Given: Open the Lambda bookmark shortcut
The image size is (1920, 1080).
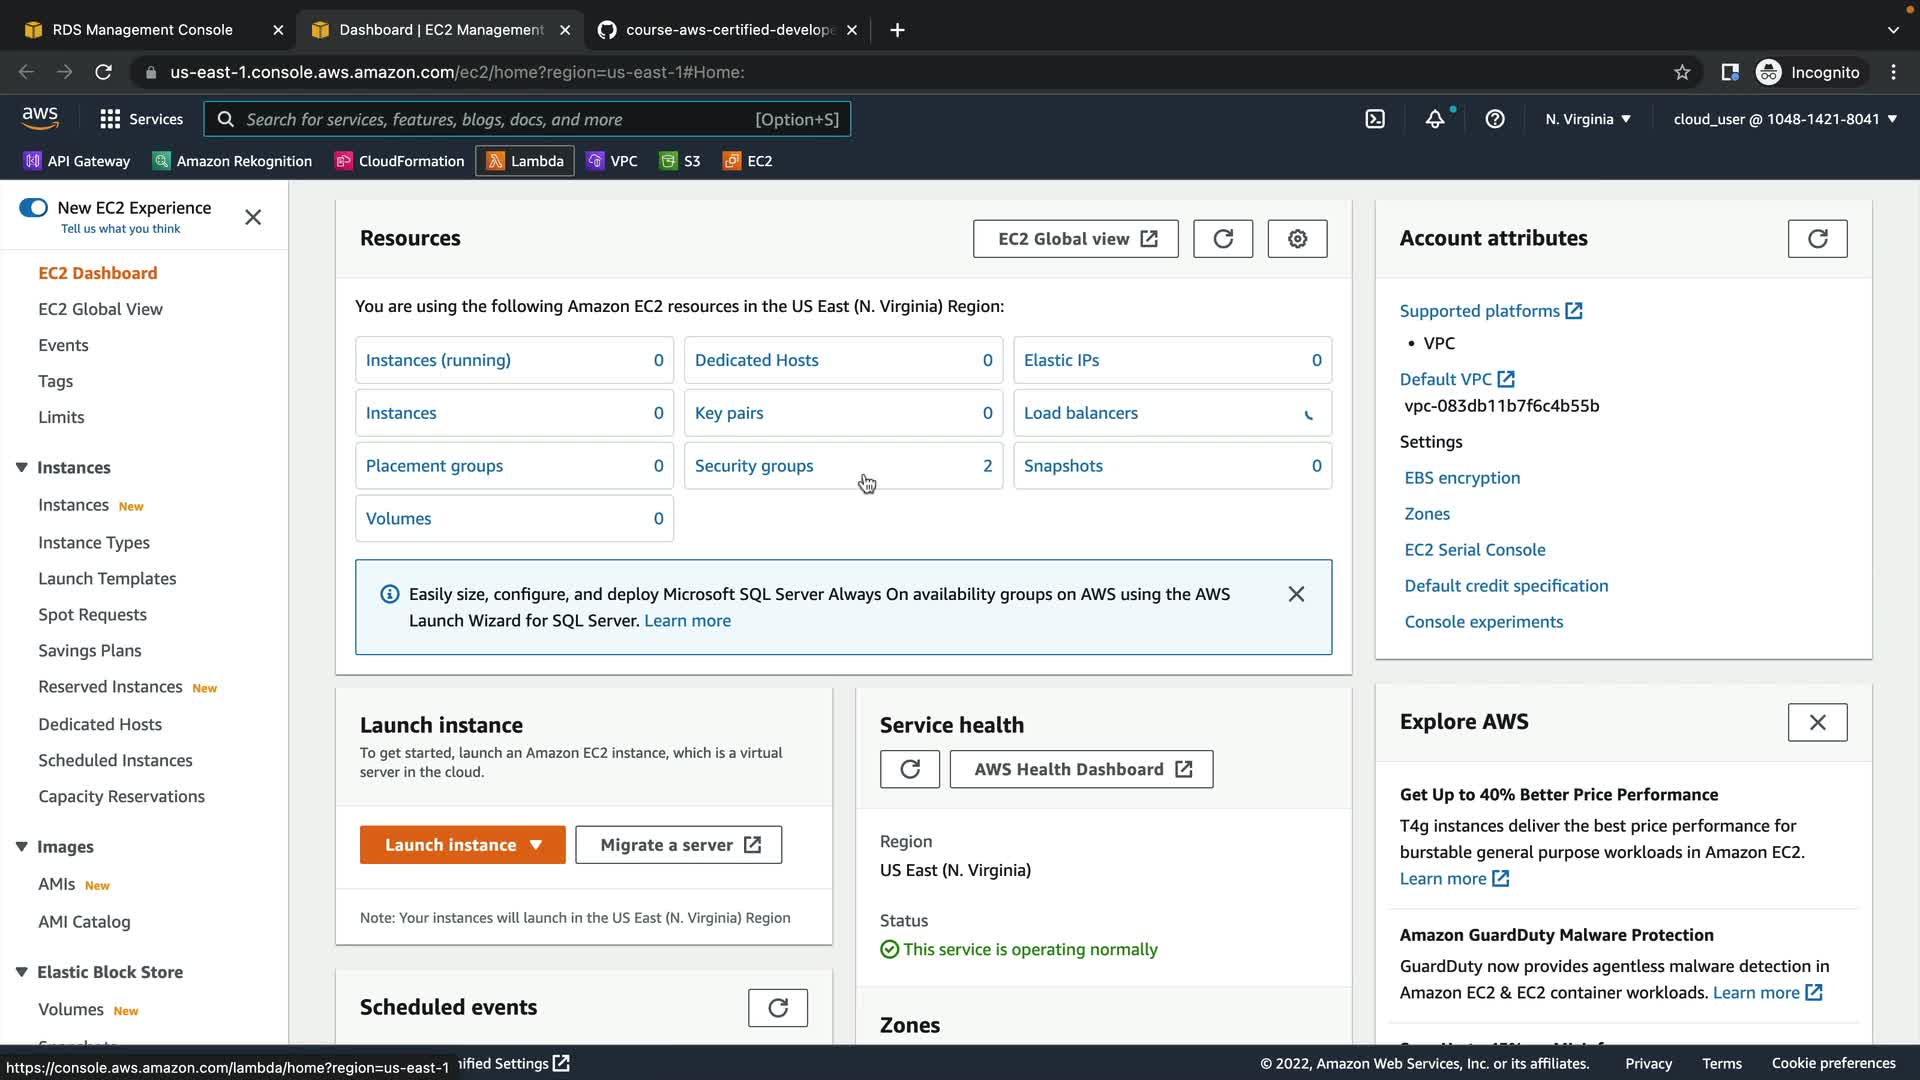Looking at the screenshot, I should click(x=525, y=161).
